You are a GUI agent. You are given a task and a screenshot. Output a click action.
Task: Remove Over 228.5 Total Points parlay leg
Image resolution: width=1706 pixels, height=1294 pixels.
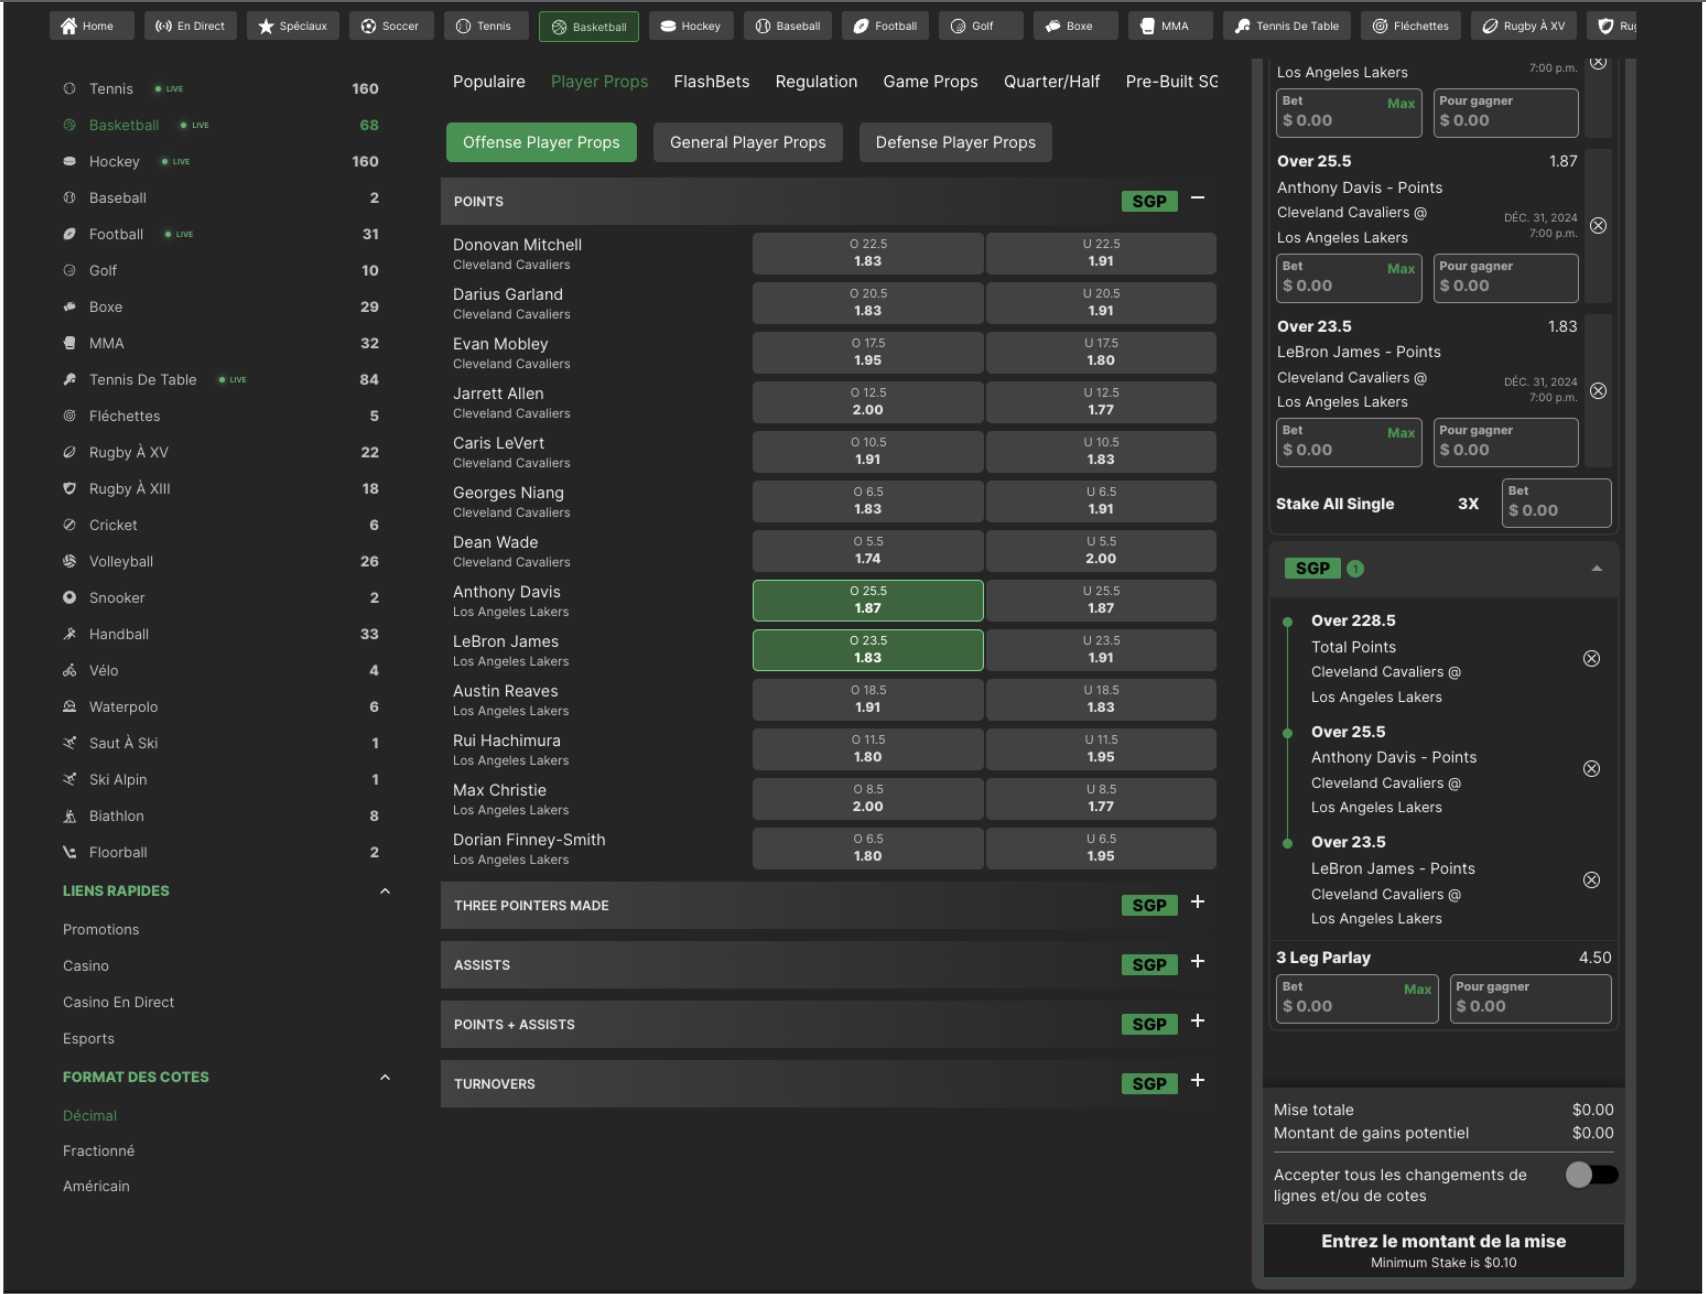click(x=1591, y=659)
